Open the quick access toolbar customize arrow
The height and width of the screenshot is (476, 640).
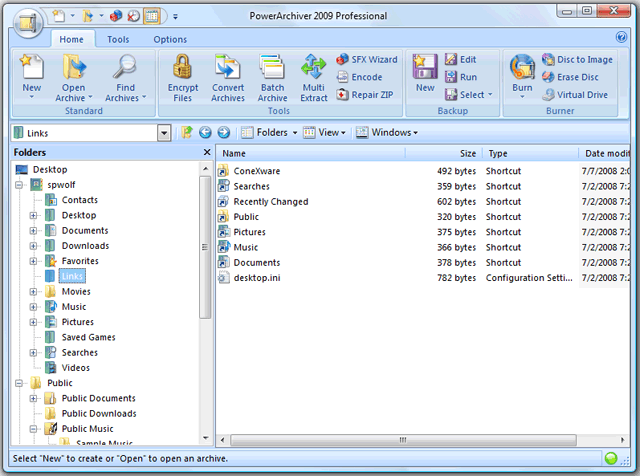[x=175, y=17]
